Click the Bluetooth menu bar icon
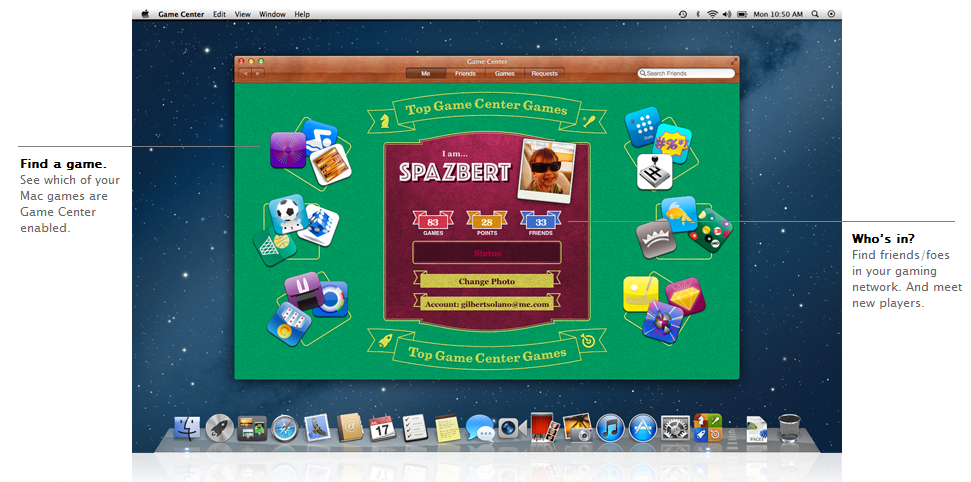 [698, 14]
